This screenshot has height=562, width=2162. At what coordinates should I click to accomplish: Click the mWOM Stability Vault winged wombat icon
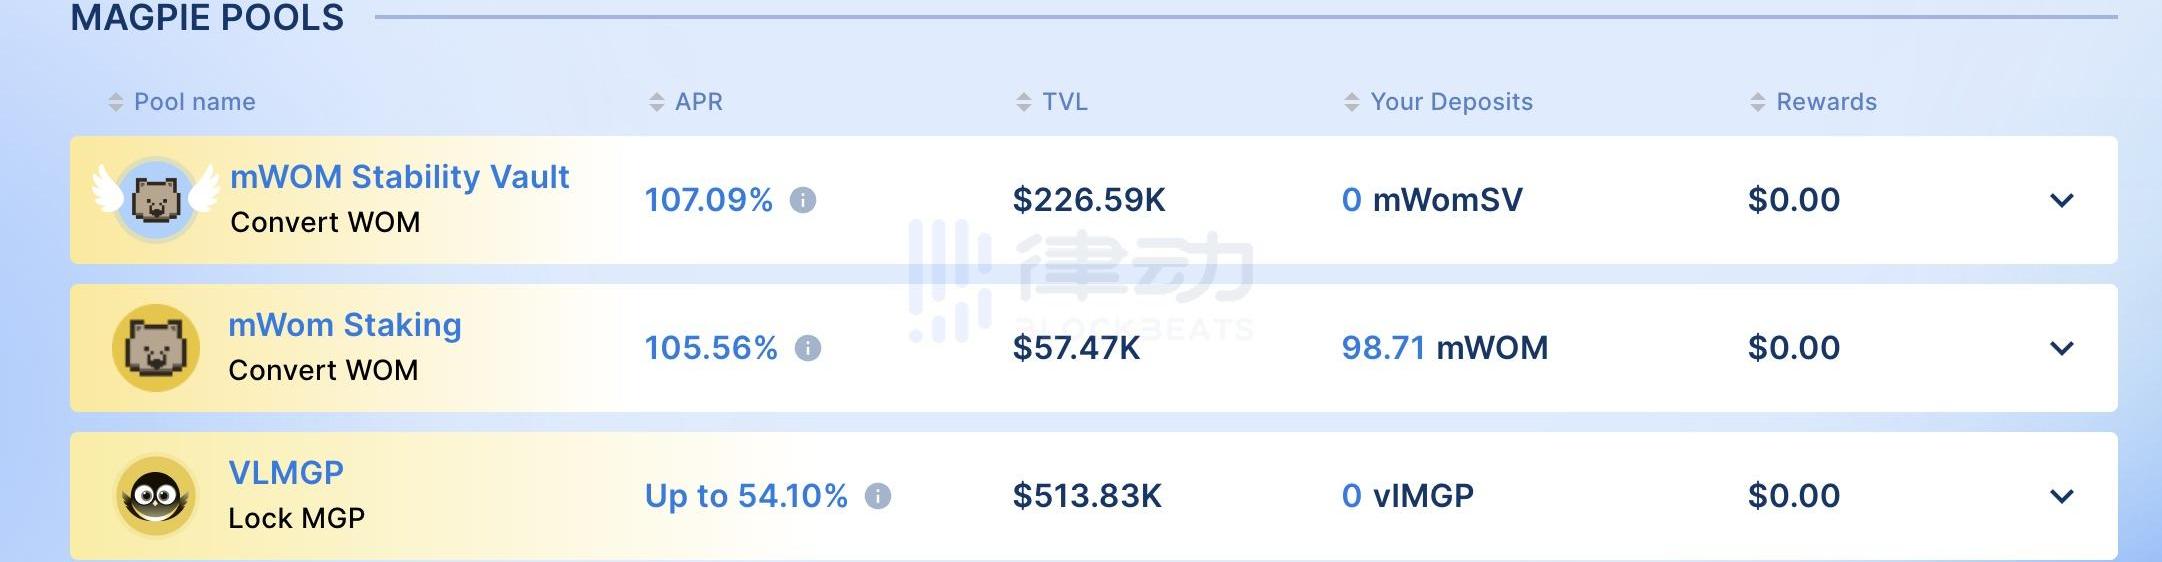pyautogui.click(x=156, y=198)
